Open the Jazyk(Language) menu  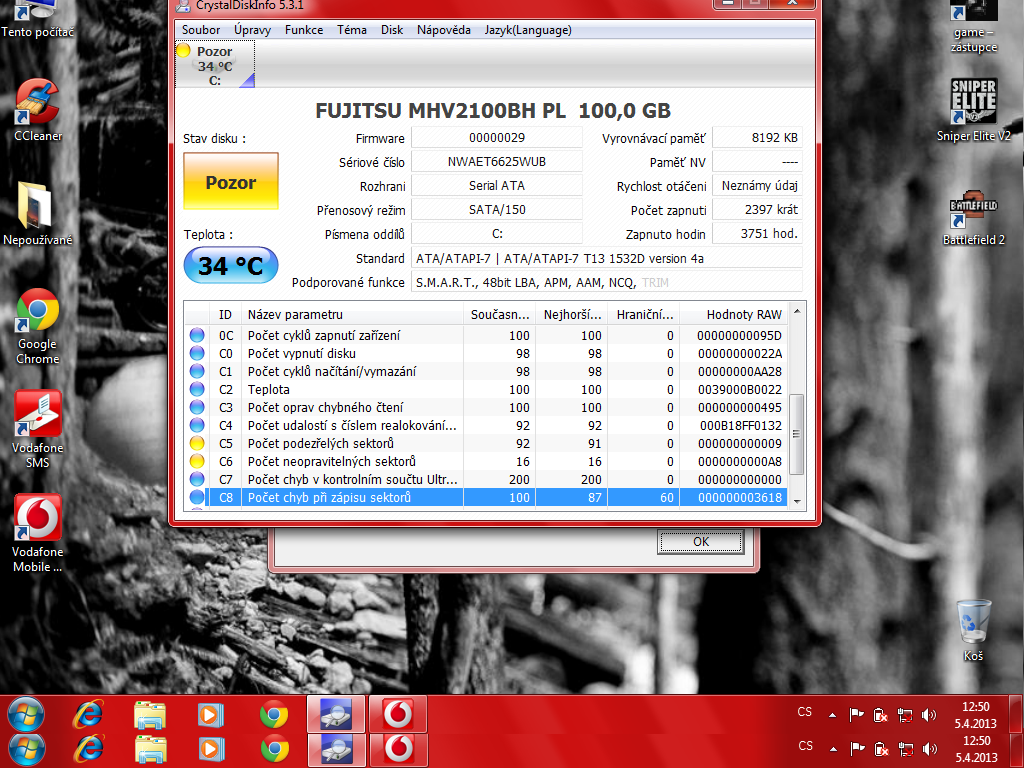point(528,30)
